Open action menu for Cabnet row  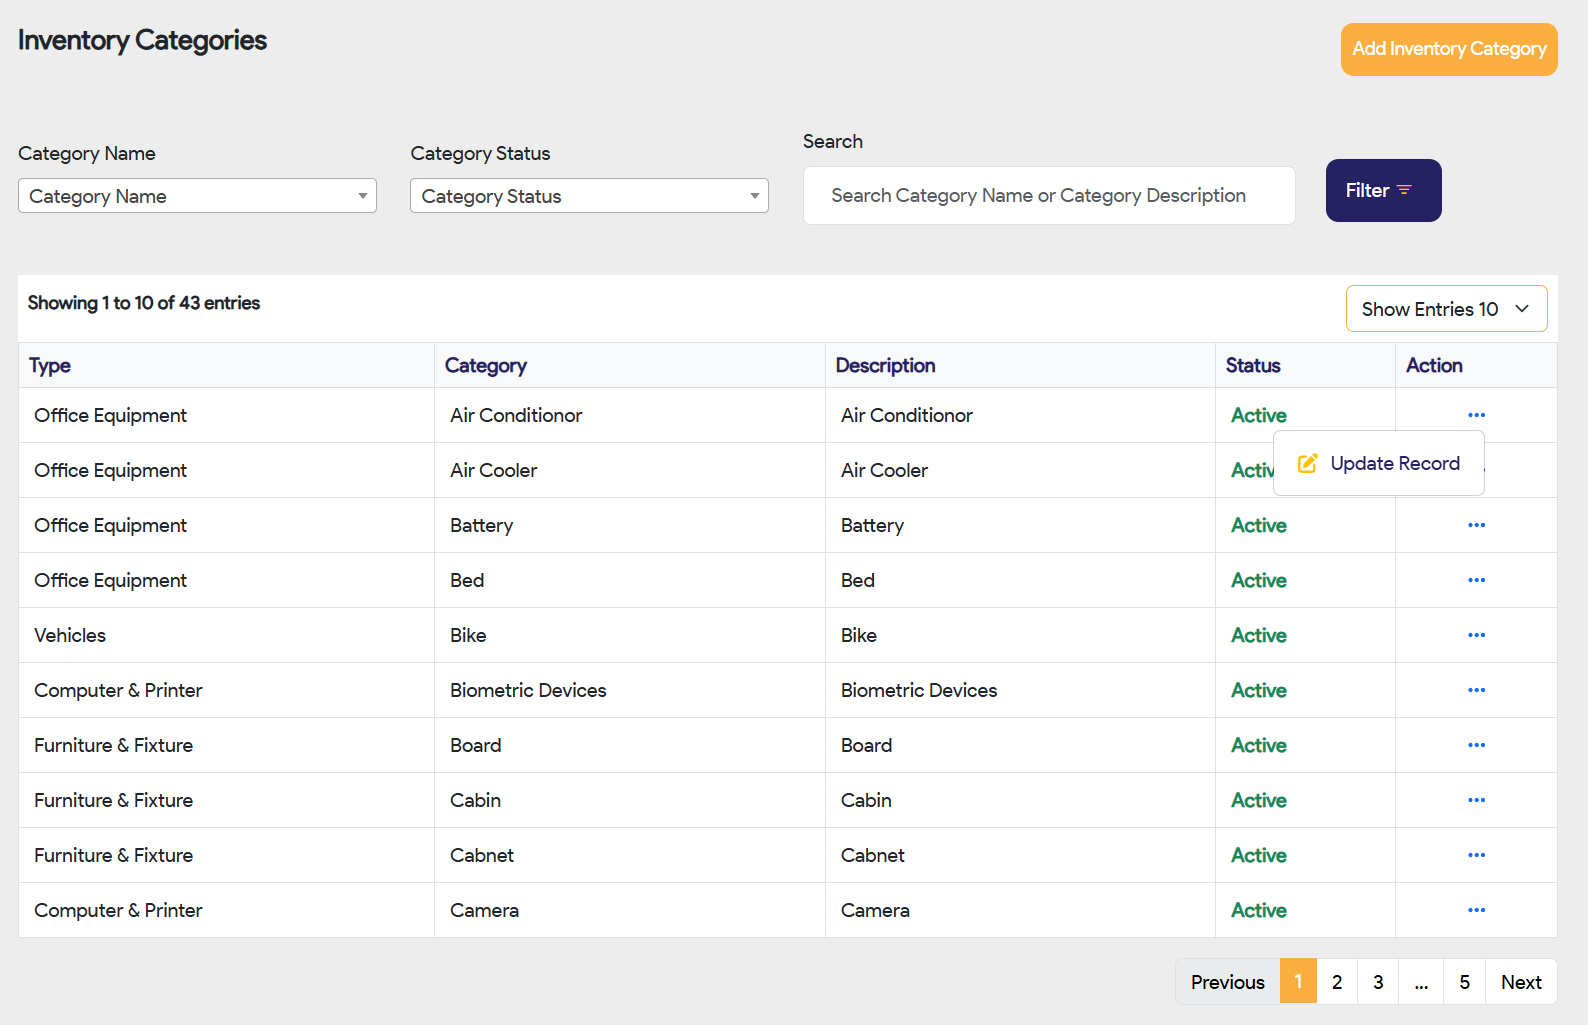point(1476,855)
